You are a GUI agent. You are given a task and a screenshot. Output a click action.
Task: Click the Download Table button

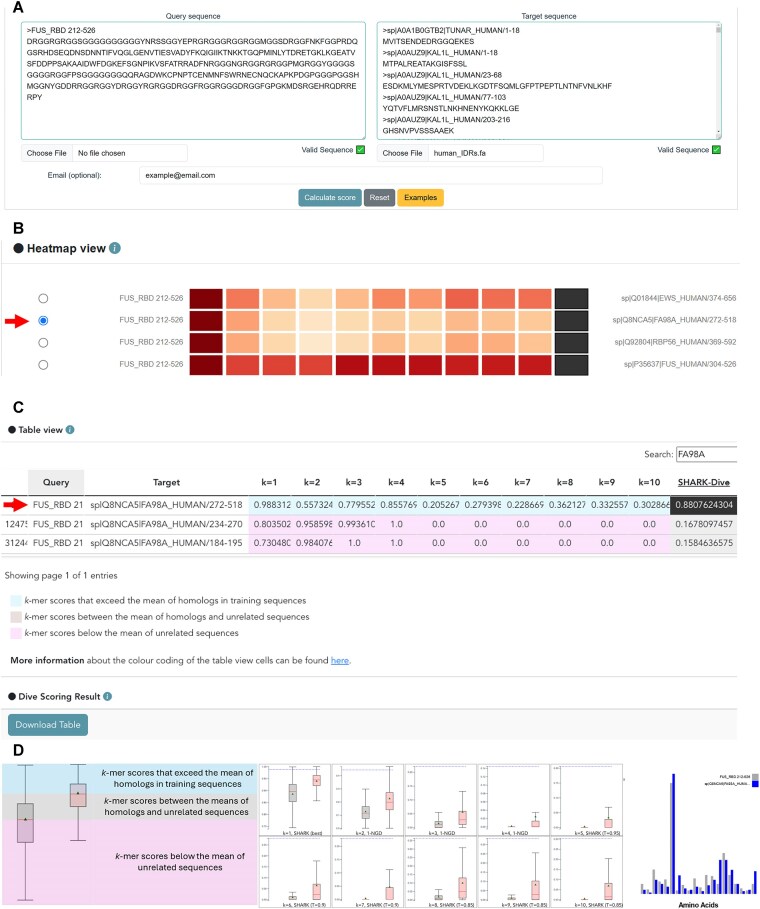point(48,725)
